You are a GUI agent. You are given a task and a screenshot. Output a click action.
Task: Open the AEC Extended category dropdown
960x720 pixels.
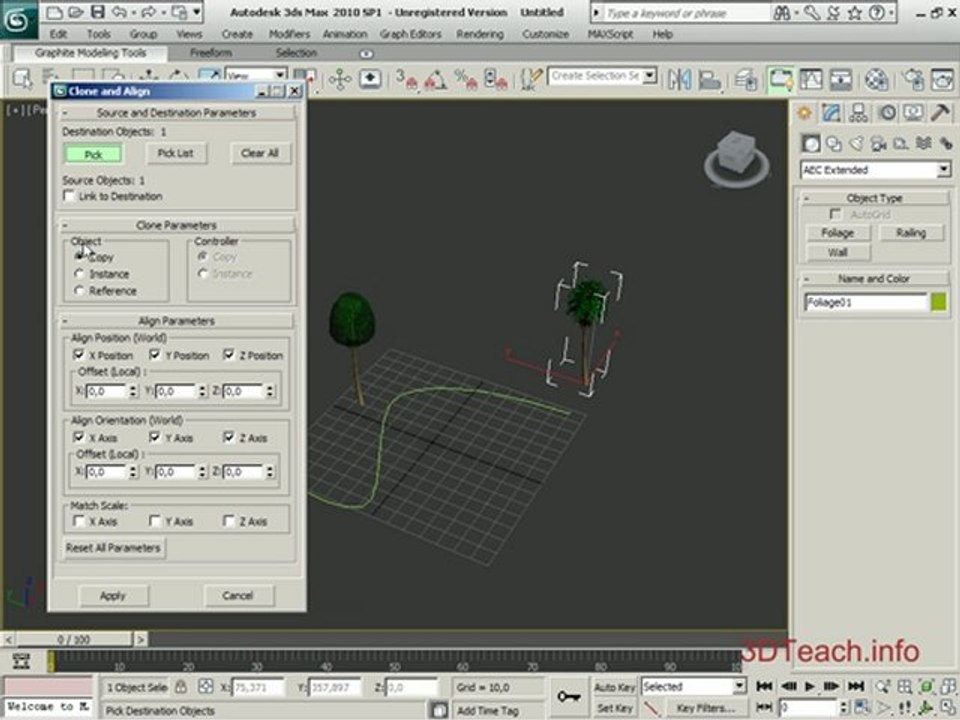943,170
